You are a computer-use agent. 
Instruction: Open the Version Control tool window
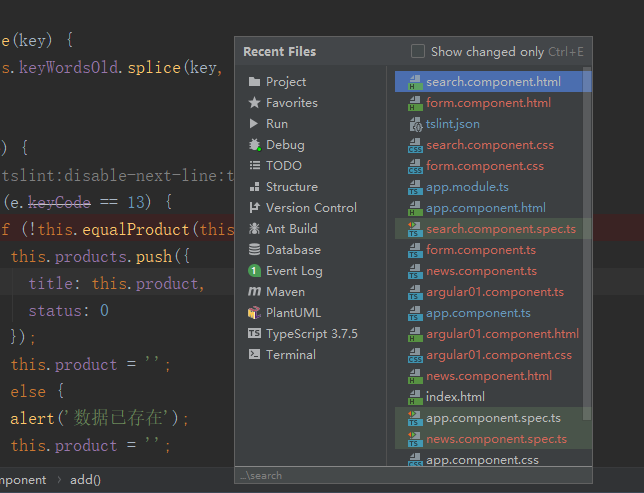point(310,208)
